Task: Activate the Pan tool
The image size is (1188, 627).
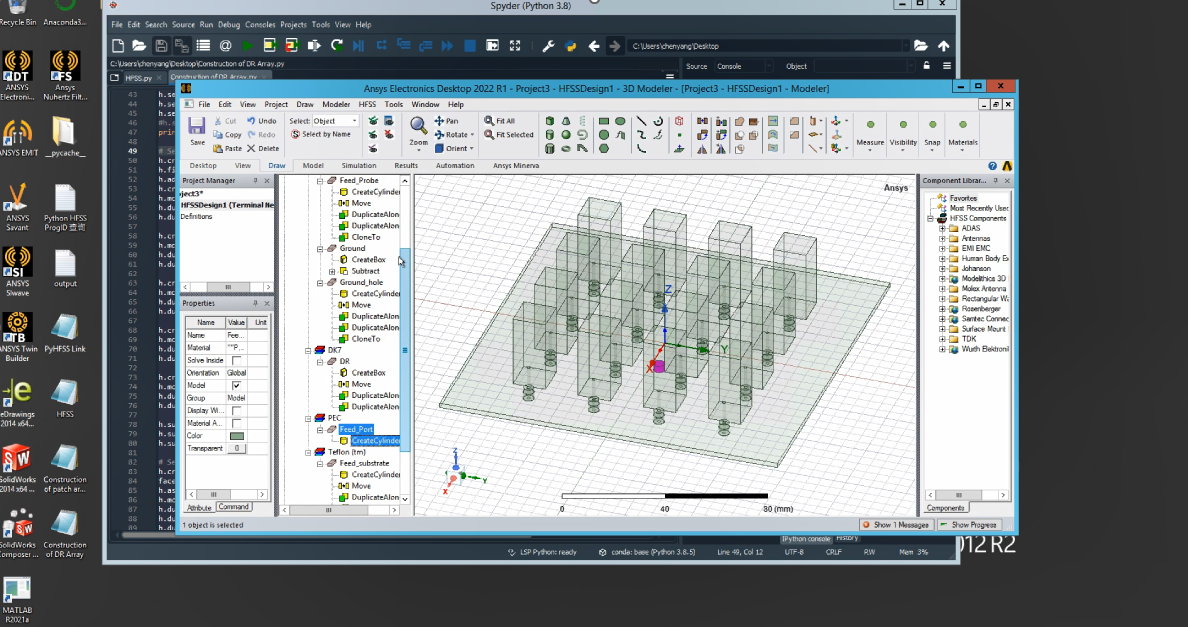Action: [446, 121]
